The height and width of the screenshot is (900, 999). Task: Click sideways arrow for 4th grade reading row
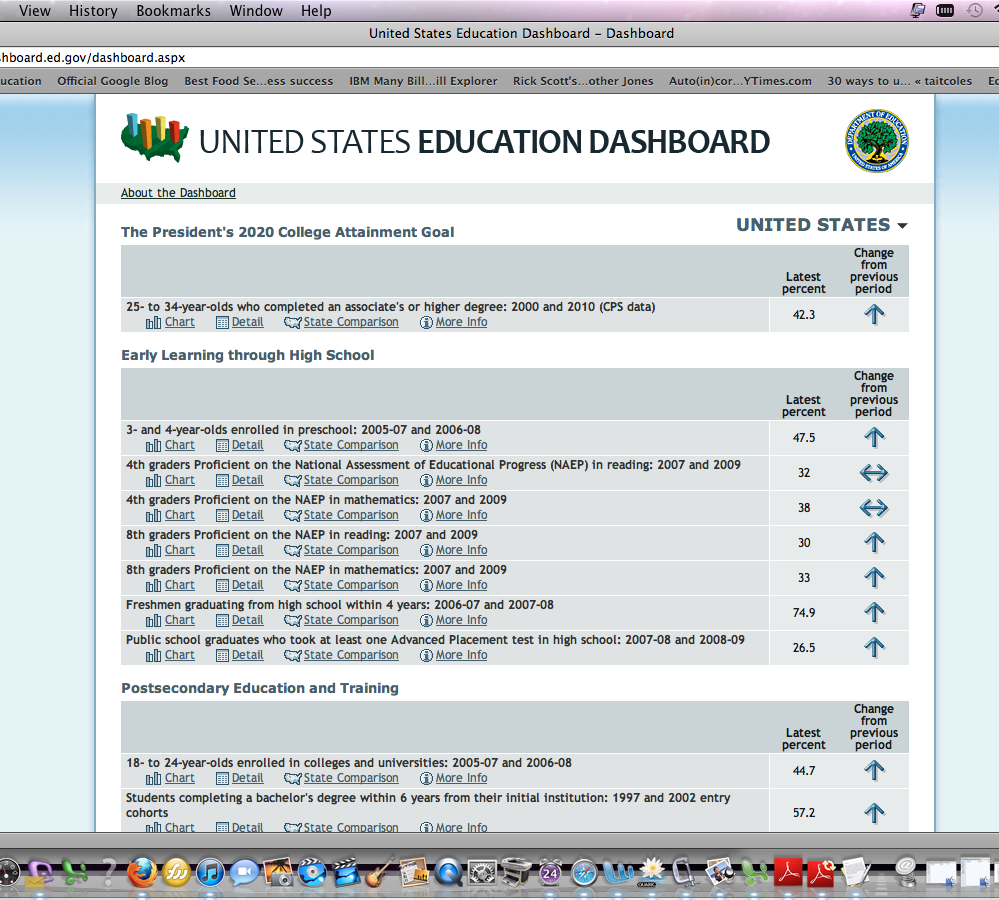pyautogui.click(x=874, y=473)
